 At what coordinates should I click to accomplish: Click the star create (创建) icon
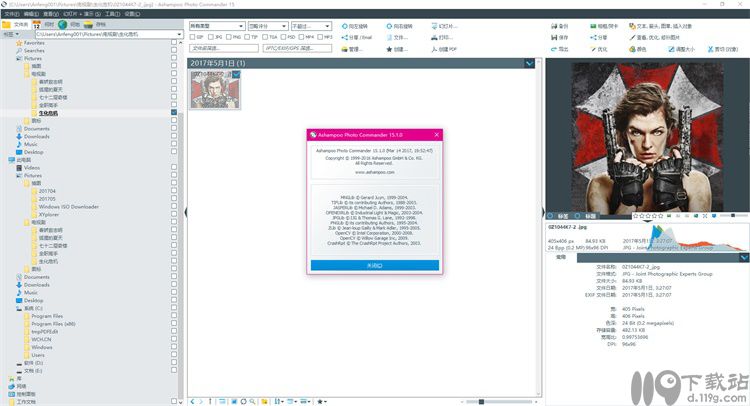click(389, 49)
